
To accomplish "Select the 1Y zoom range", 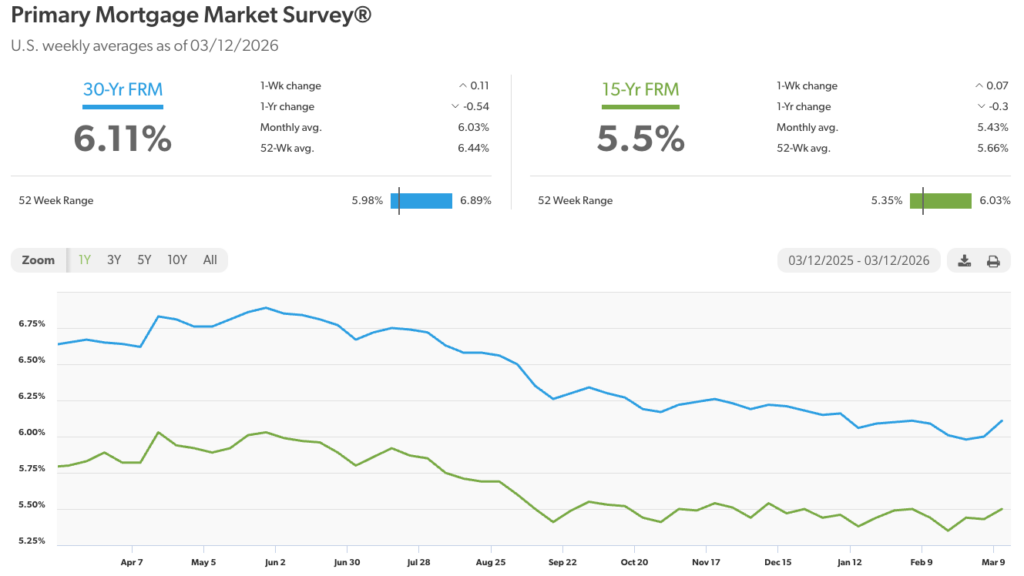I will pos(85,260).
